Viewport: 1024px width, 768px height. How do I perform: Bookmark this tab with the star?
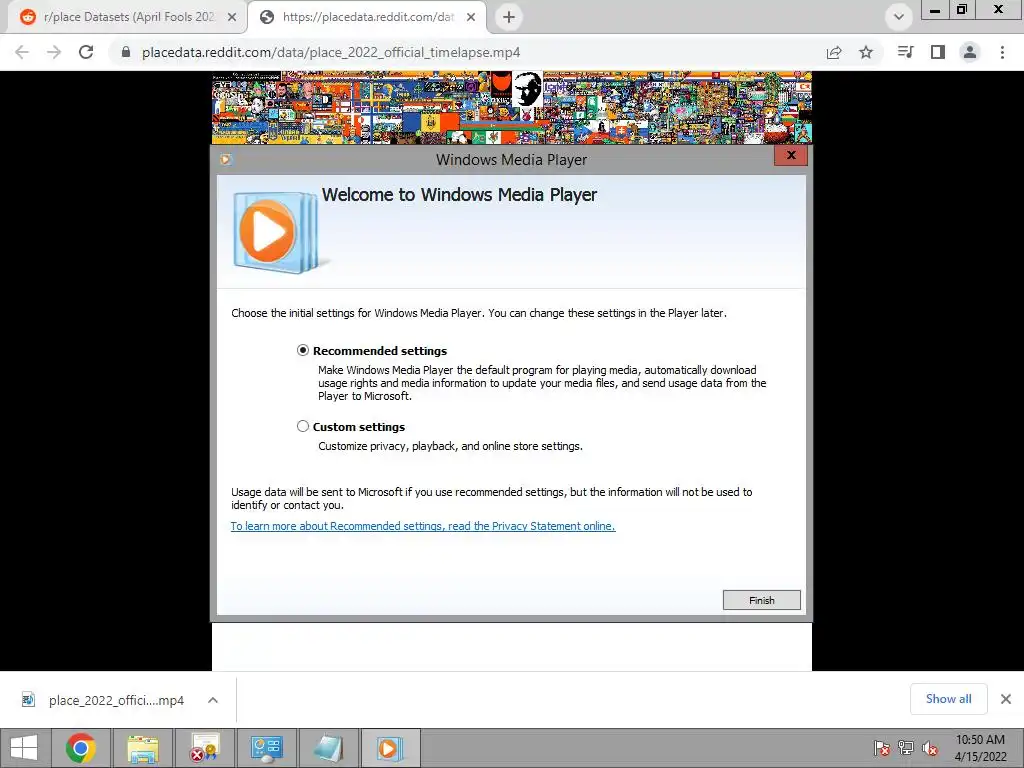pyautogui.click(x=866, y=52)
